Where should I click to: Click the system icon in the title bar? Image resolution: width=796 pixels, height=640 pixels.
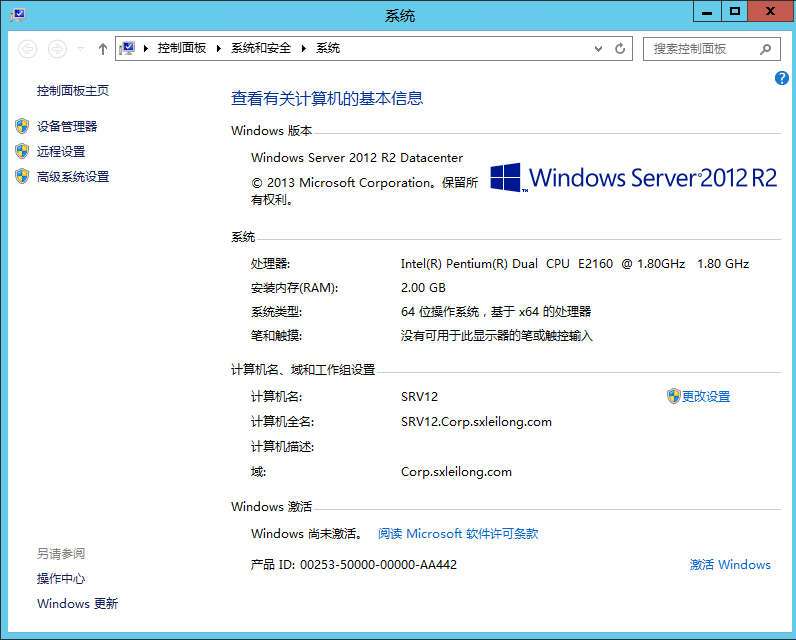click(18, 15)
